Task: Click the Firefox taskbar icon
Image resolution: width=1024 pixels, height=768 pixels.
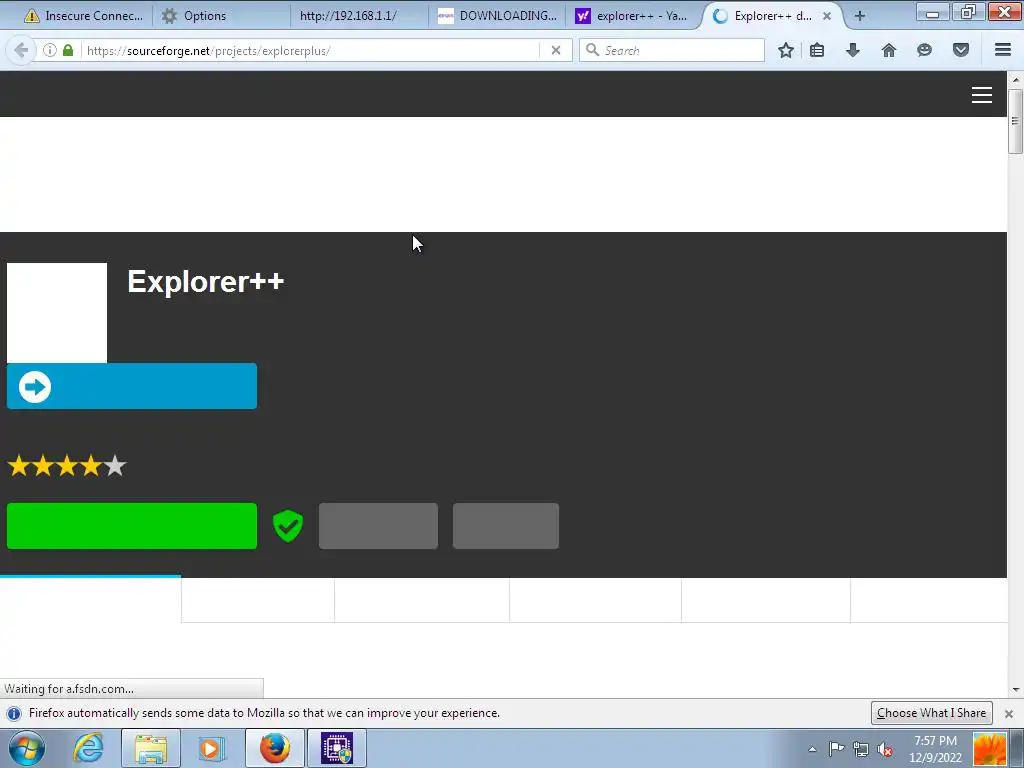Action: [275, 748]
